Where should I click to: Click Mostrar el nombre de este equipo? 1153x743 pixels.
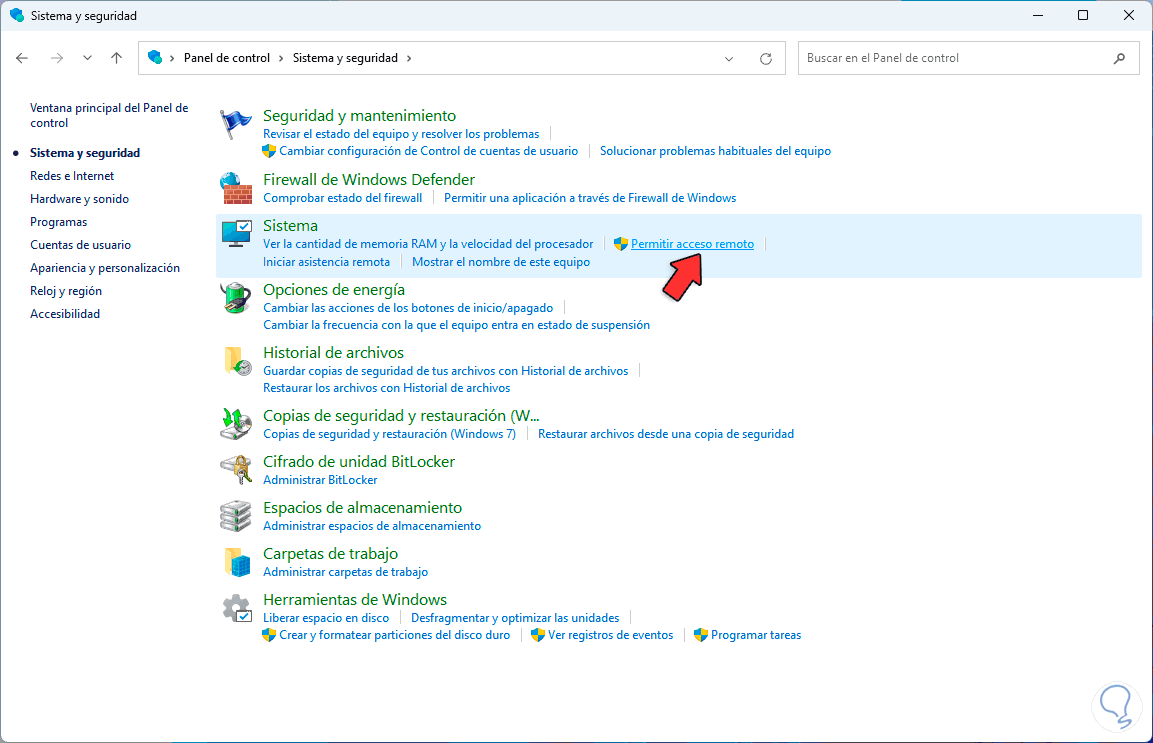click(x=501, y=262)
